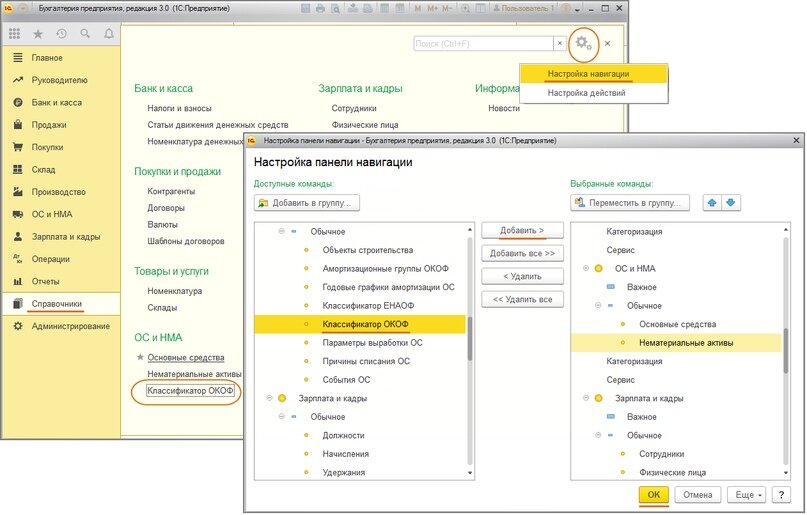The height and width of the screenshot is (515, 807).
Task: Open Классификатор ОКОФ link in main window
Action: [190, 391]
